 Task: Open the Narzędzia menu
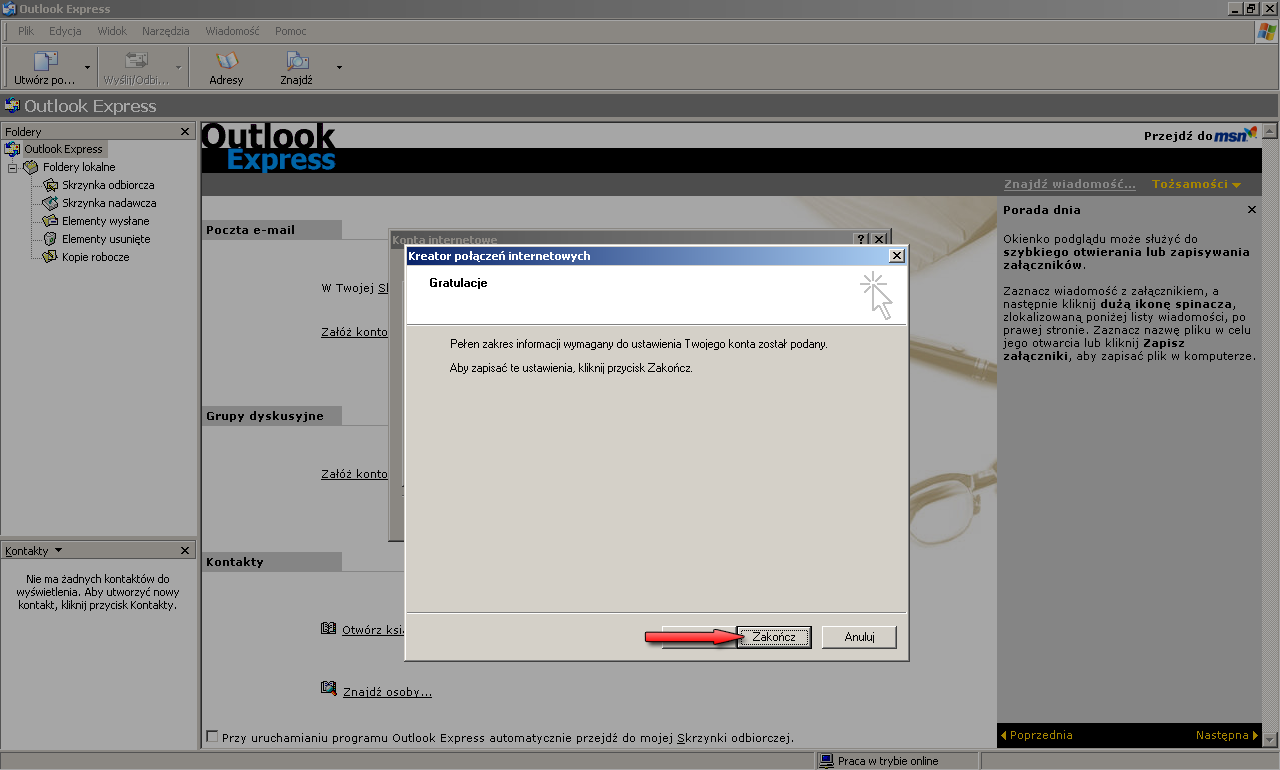166,31
